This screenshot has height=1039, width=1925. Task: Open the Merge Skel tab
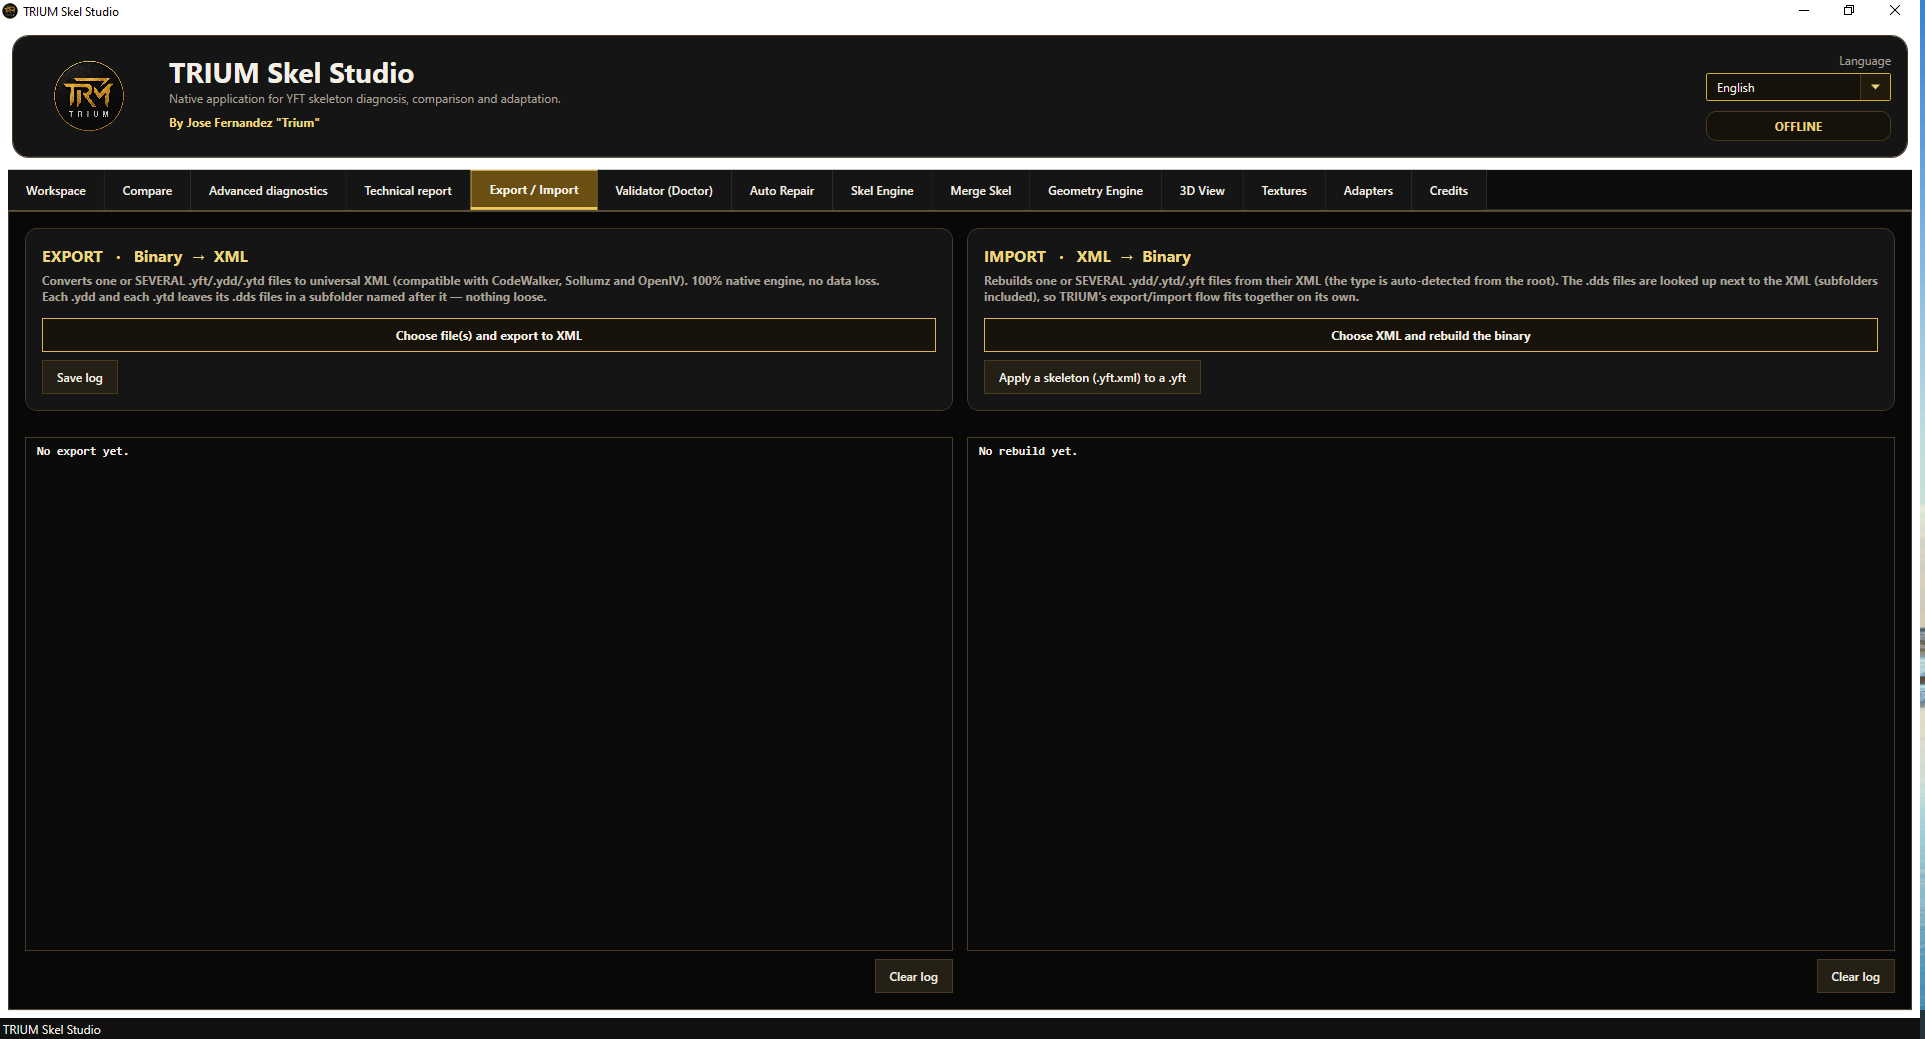981,190
